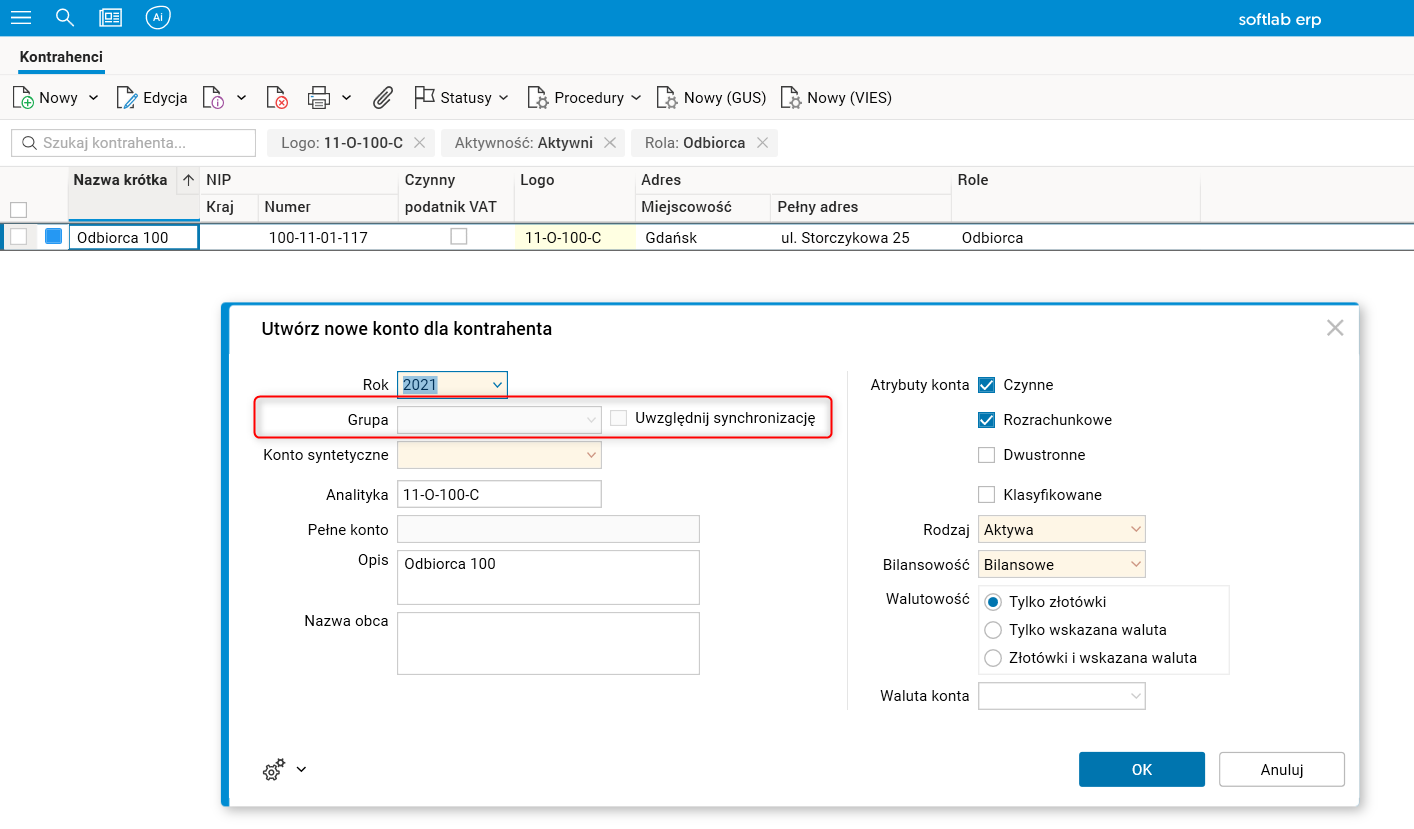Click the Anuluj button
Screen dimensions: 1414x829
point(1281,769)
